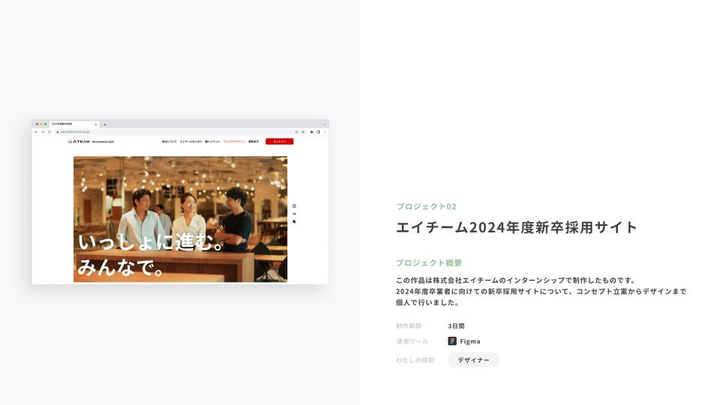The image size is (720, 405).
Task: Click the URL in the address bar
Action: [x=75, y=132]
